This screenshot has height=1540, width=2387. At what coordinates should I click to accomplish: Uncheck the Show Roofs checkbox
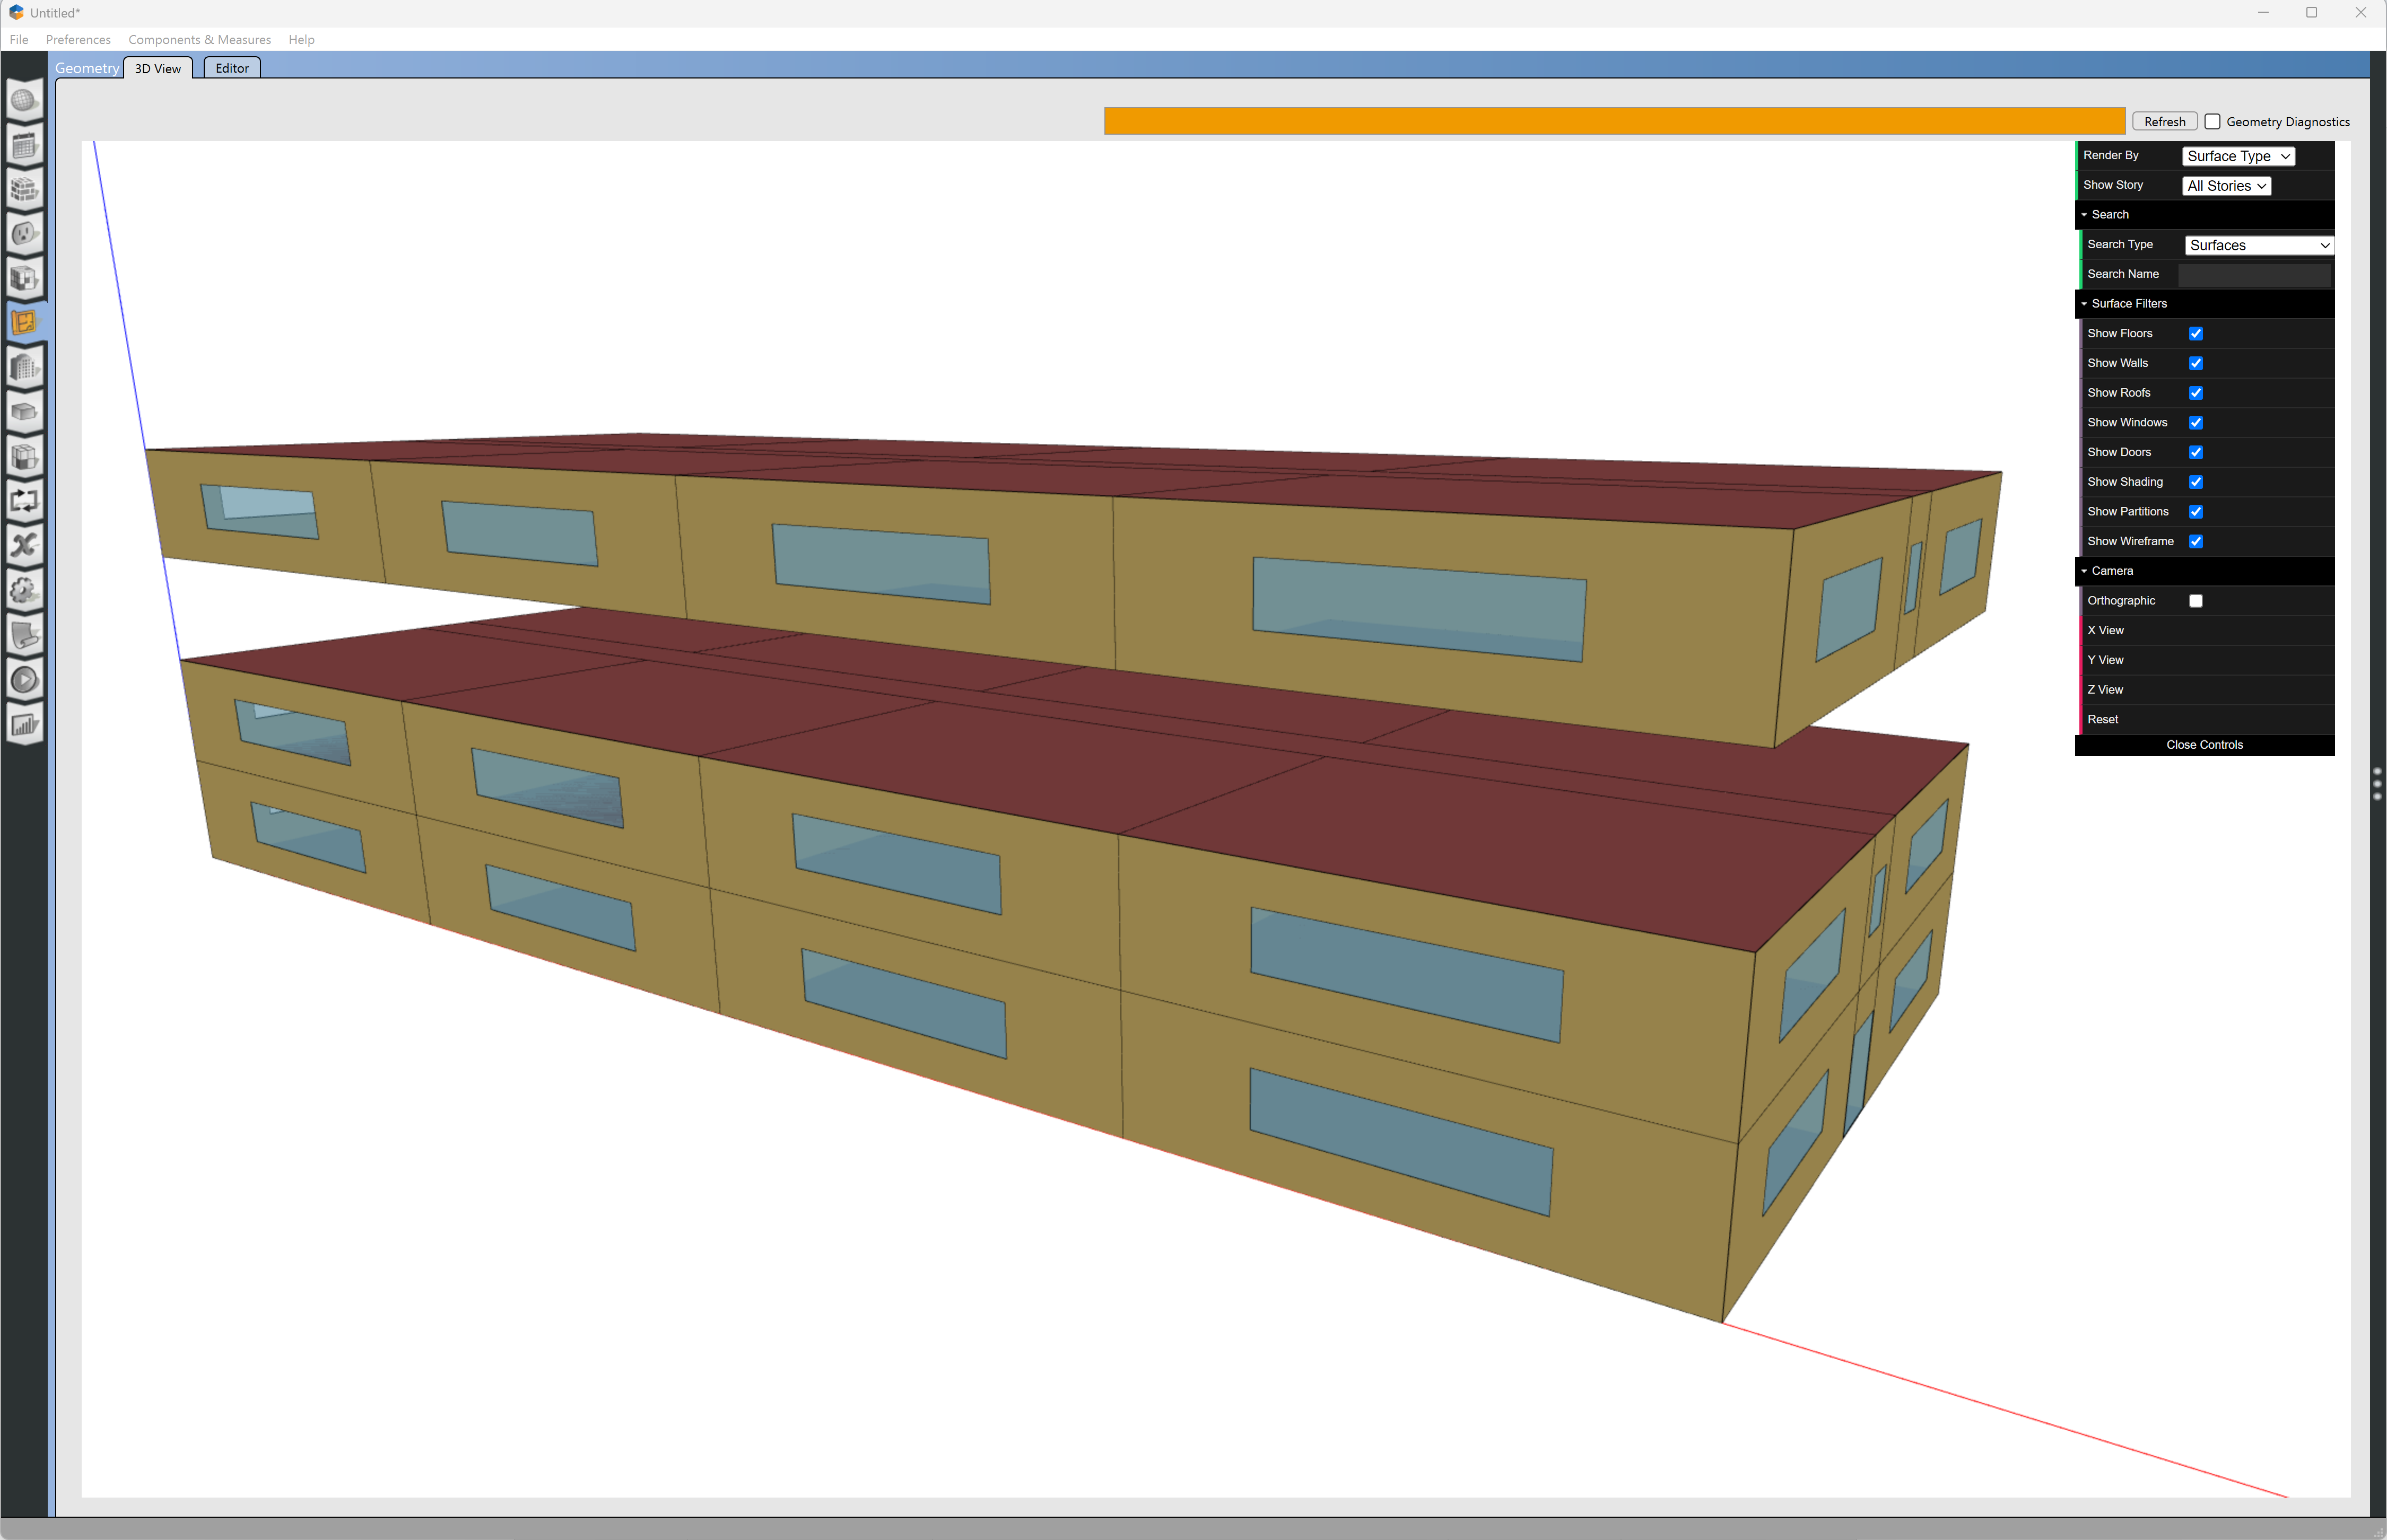(x=2195, y=393)
